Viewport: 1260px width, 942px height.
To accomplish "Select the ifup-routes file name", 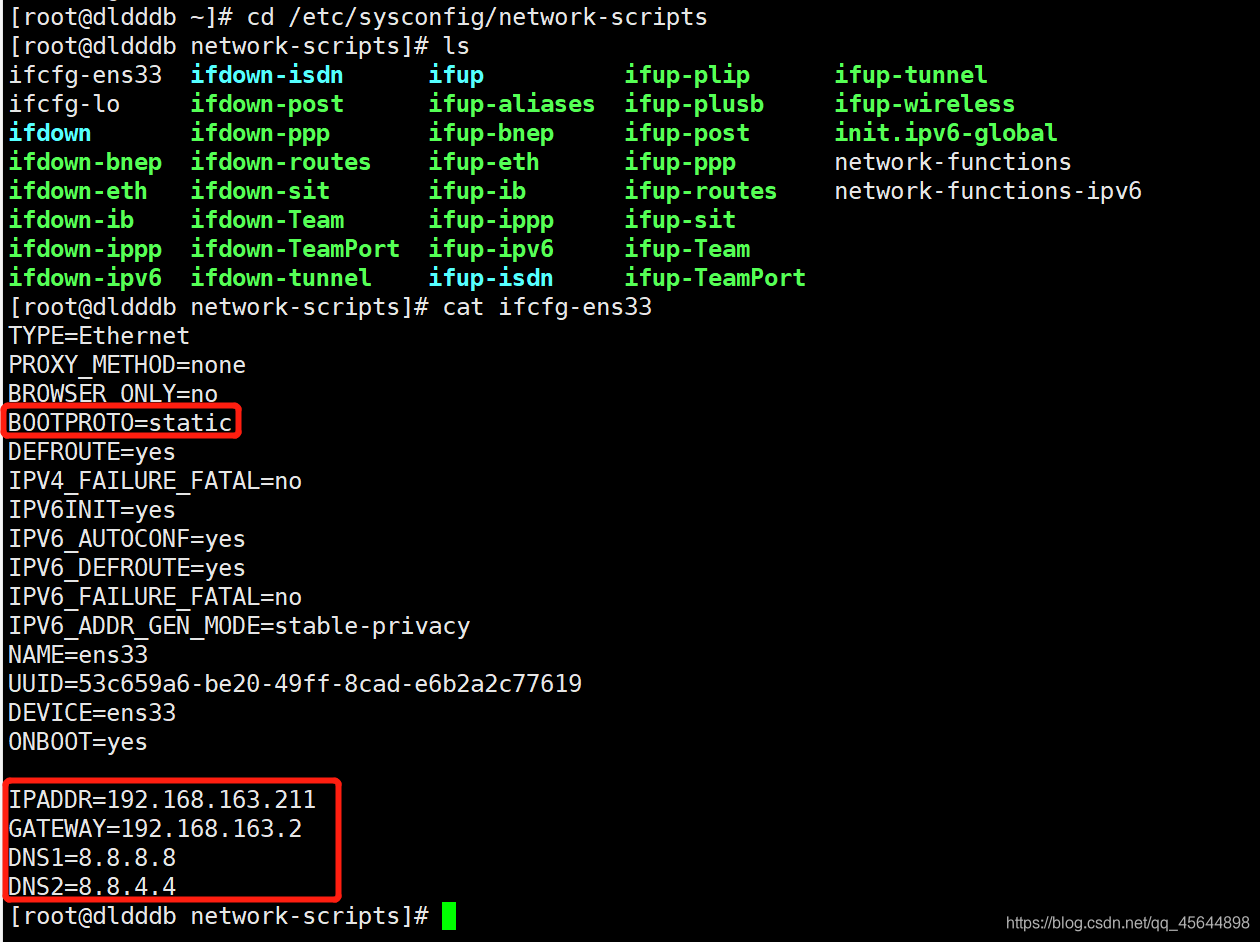I will coord(701,191).
